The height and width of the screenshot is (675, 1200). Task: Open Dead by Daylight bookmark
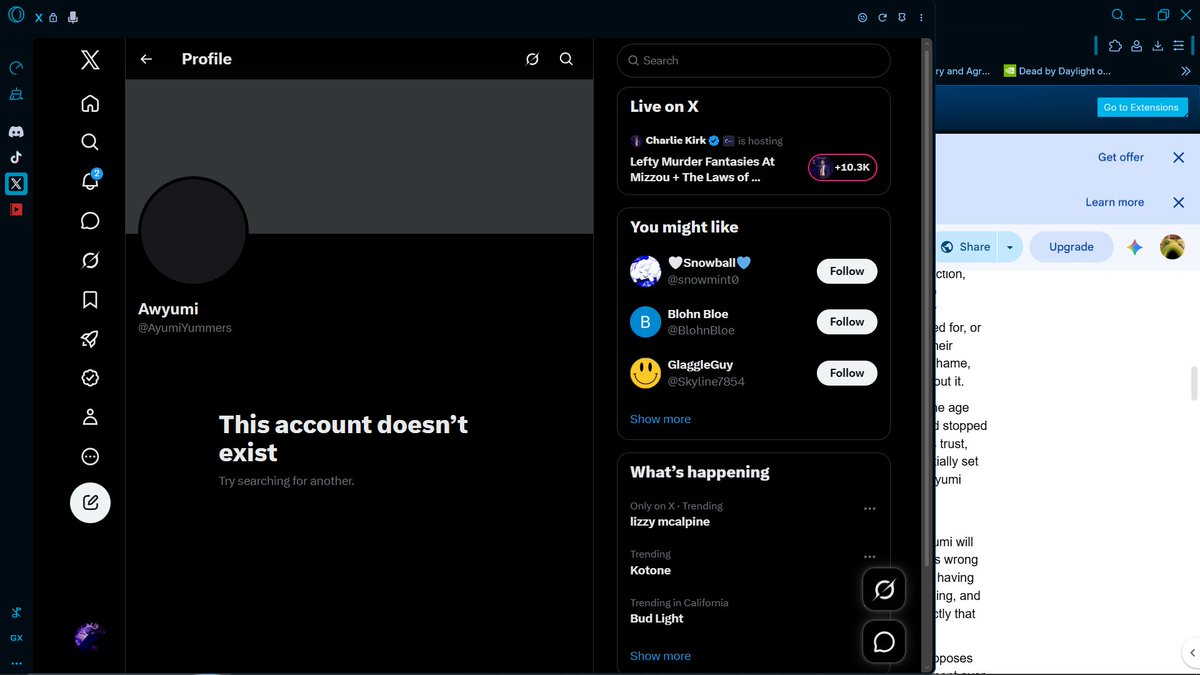[x=1057, y=71]
